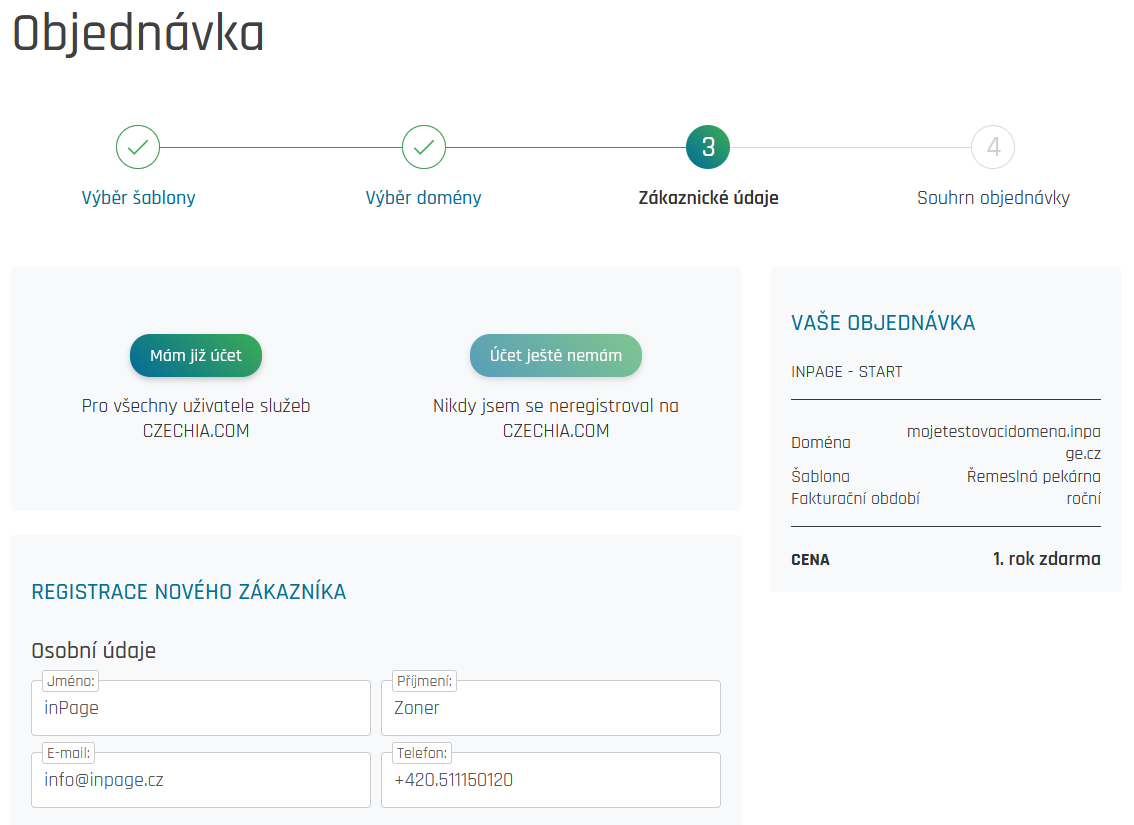This screenshot has width=1134, height=825.
Task: Click the checkmark icon for Výběr šablony step
Action: click(138, 147)
